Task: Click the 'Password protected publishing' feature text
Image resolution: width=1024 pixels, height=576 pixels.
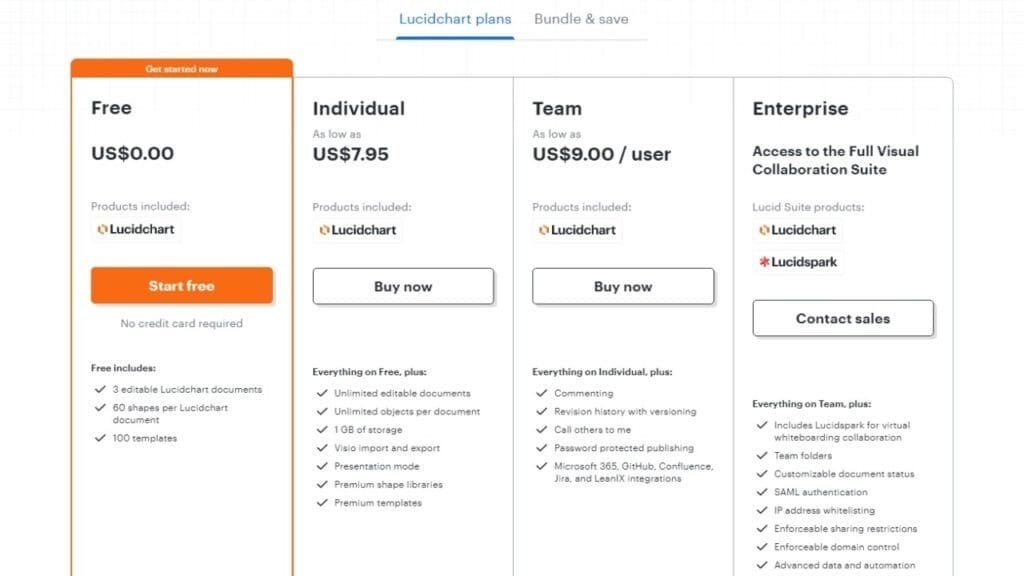Action: pyautogui.click(x=623, y=448)
